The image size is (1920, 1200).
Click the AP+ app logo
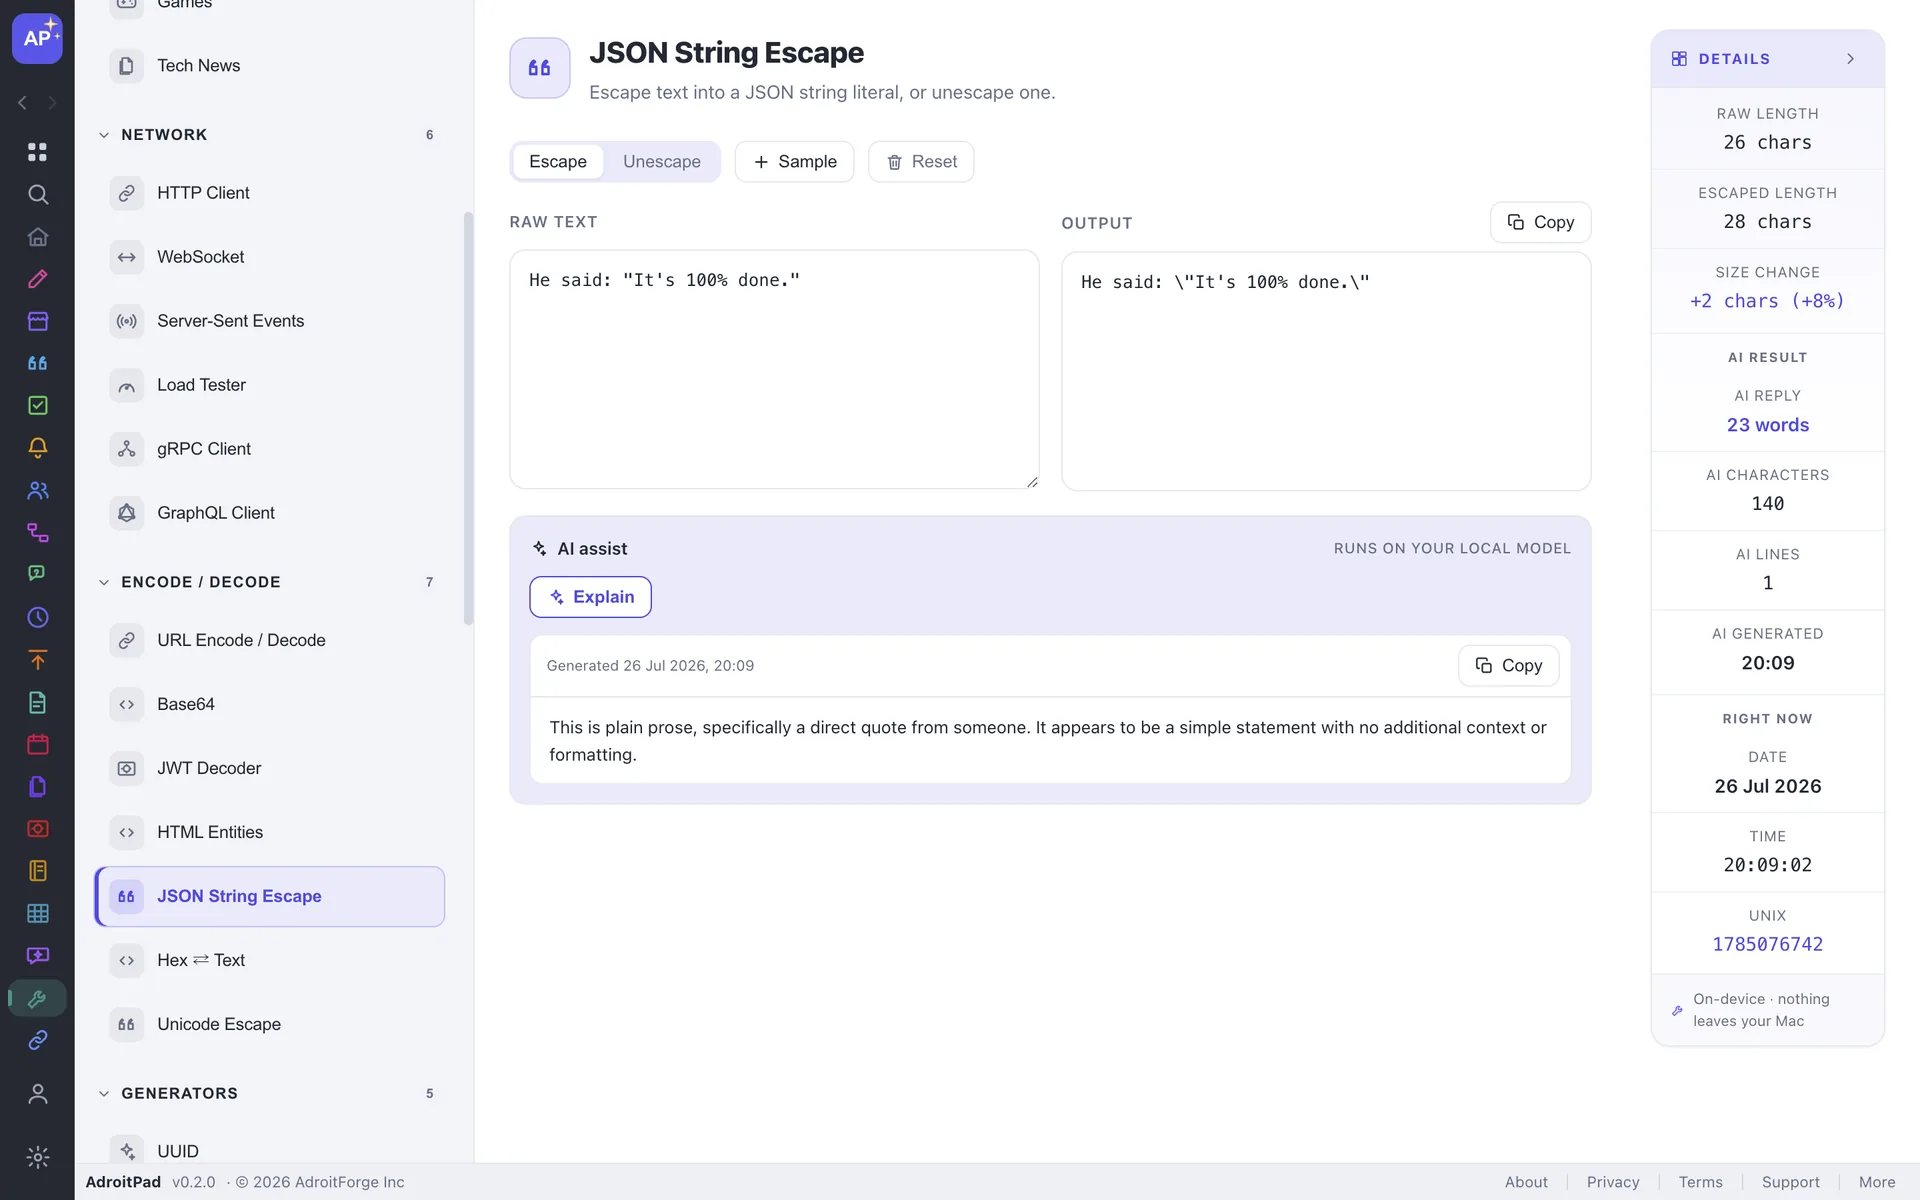click(x=37, y=38)
